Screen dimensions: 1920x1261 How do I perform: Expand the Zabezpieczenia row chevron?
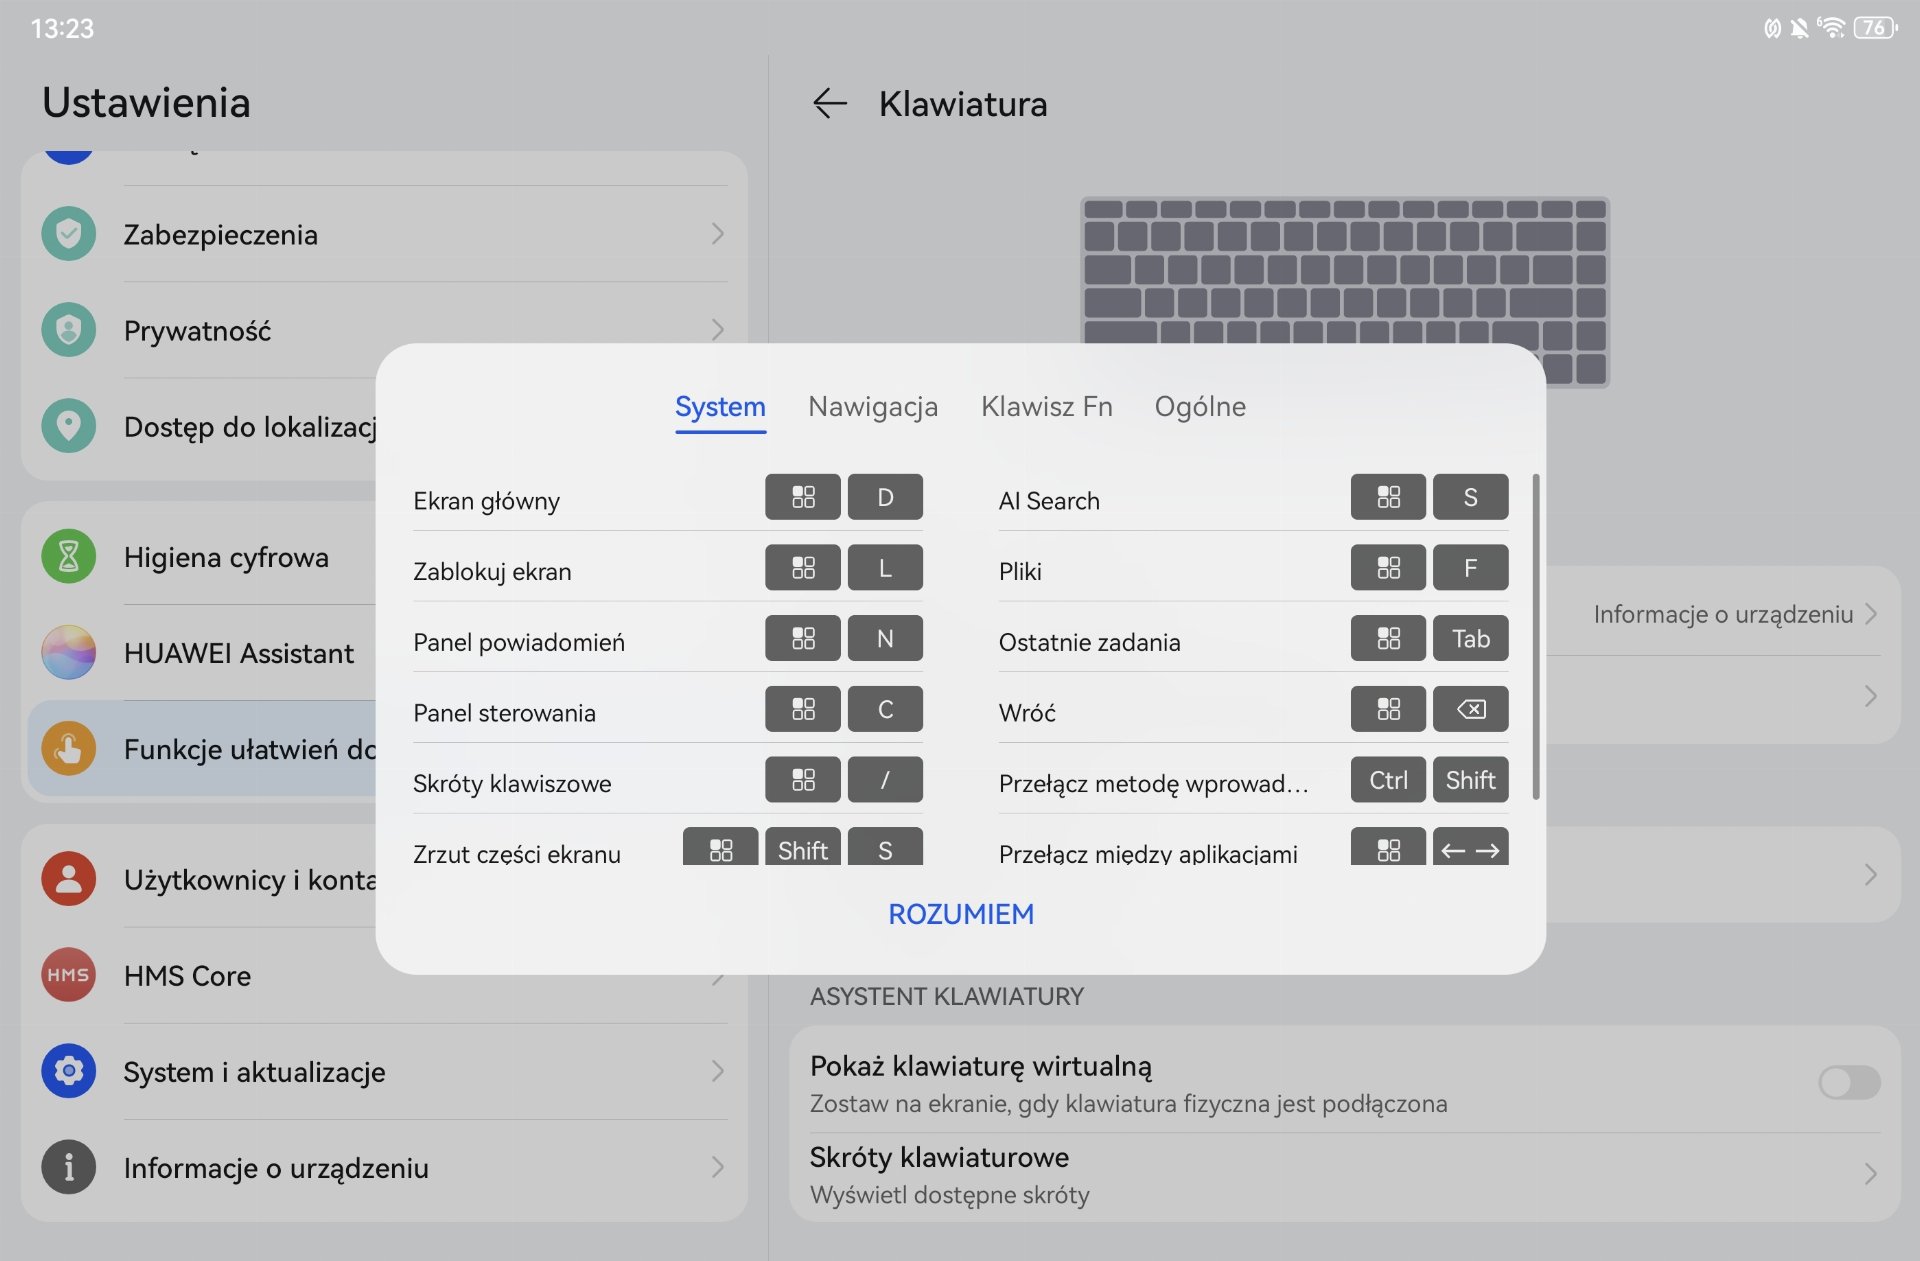click(x=717, y=234)
